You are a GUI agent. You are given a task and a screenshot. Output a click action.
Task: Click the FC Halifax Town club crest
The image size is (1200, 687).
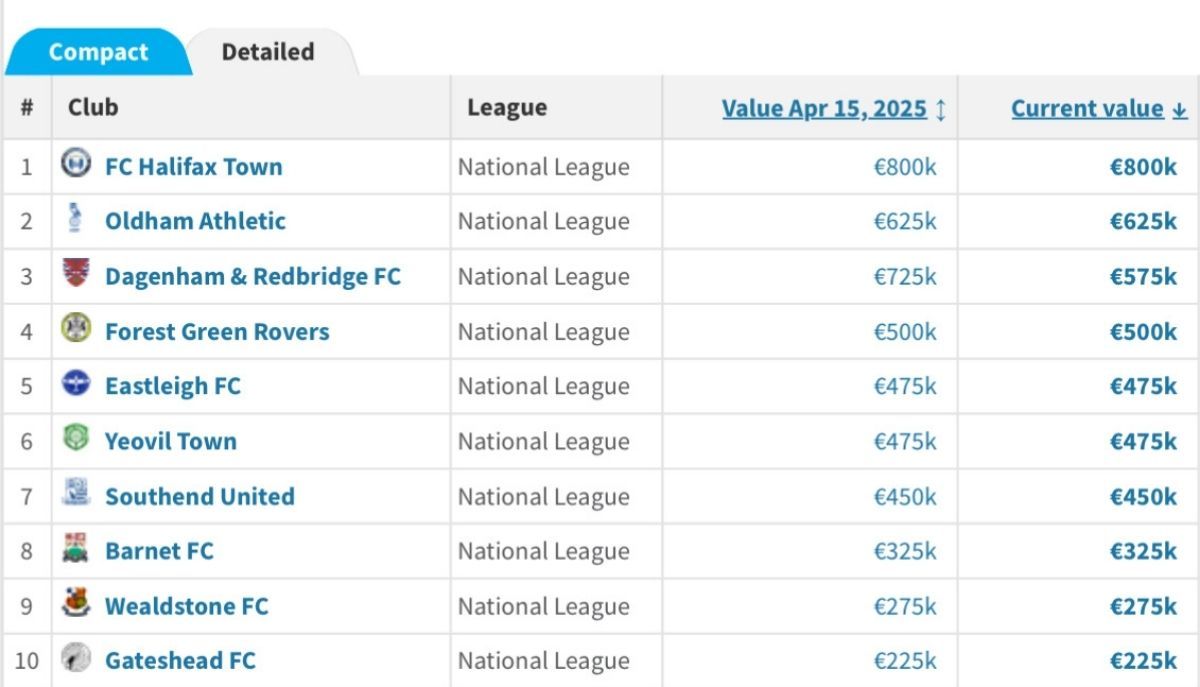(x=76, y=163)
